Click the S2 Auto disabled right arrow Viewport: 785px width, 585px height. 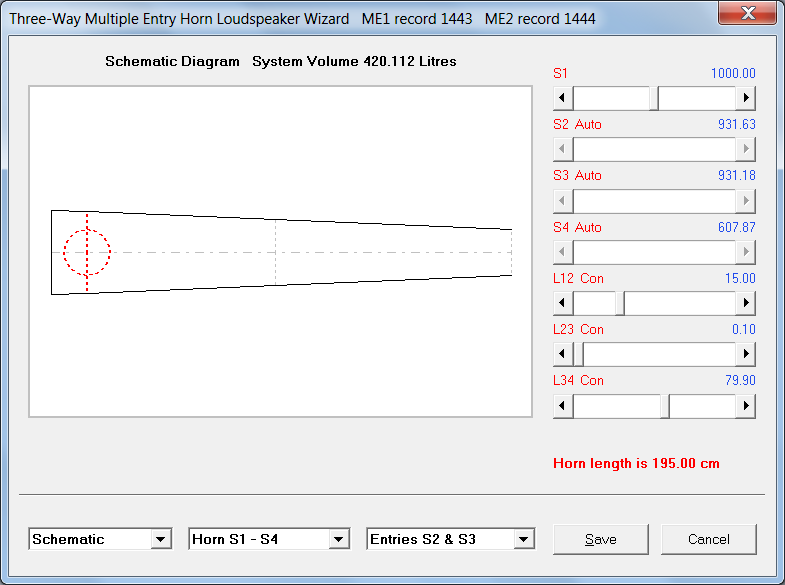(x=745, y=149)
